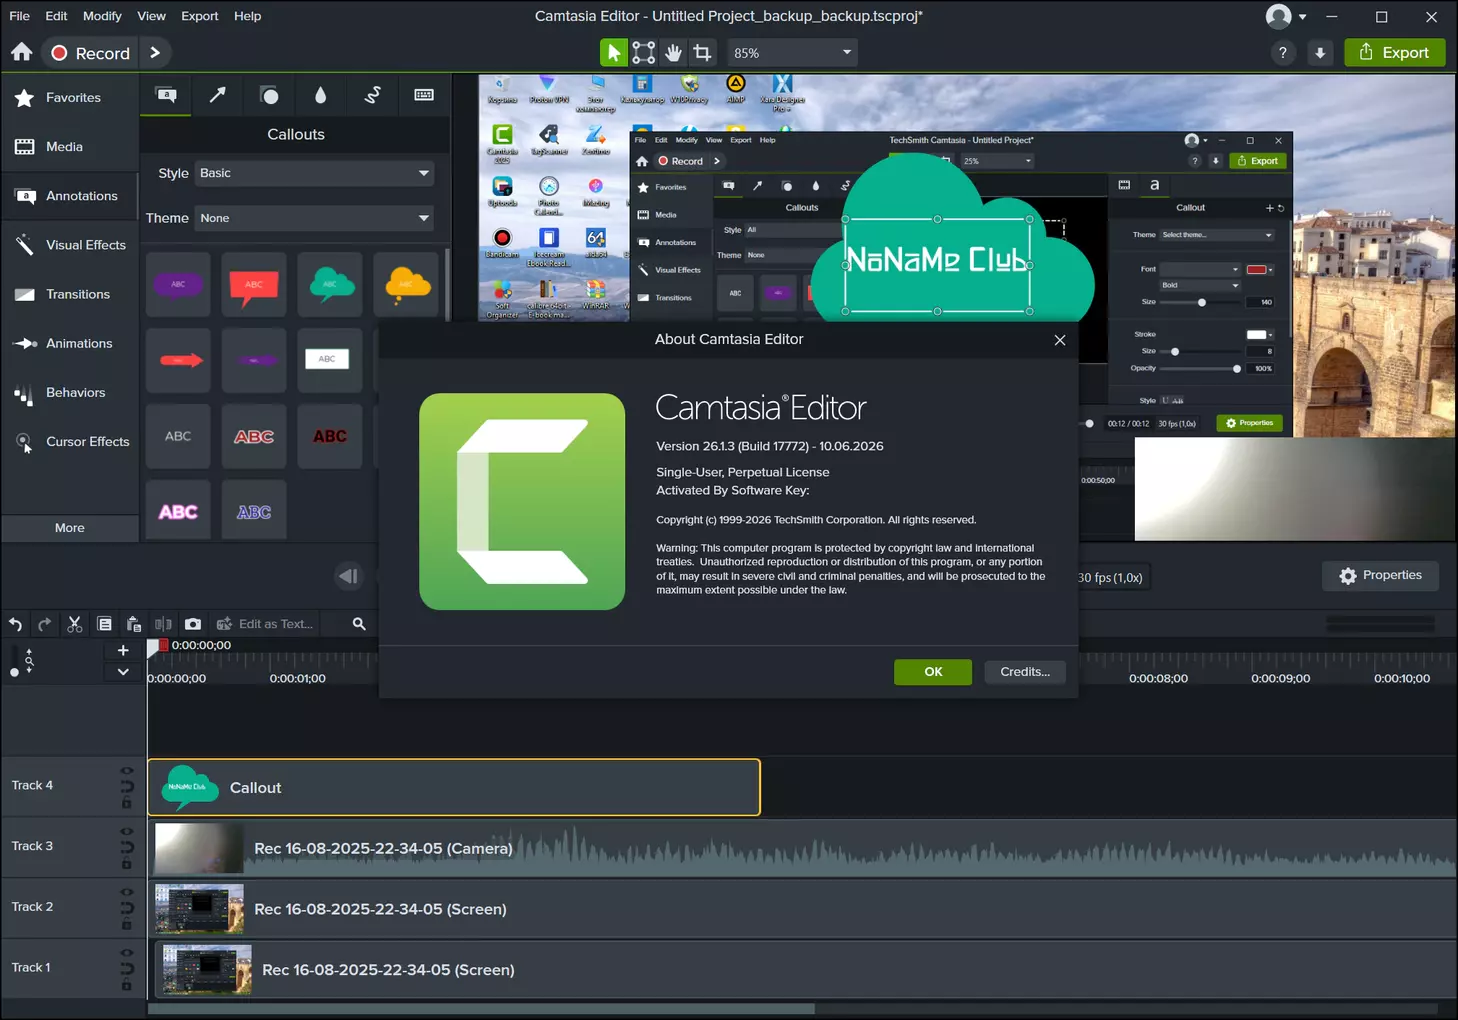The image size is (1458, 1020).
Task: Click More to show extra tool tabs
Action: pos(70,528)
